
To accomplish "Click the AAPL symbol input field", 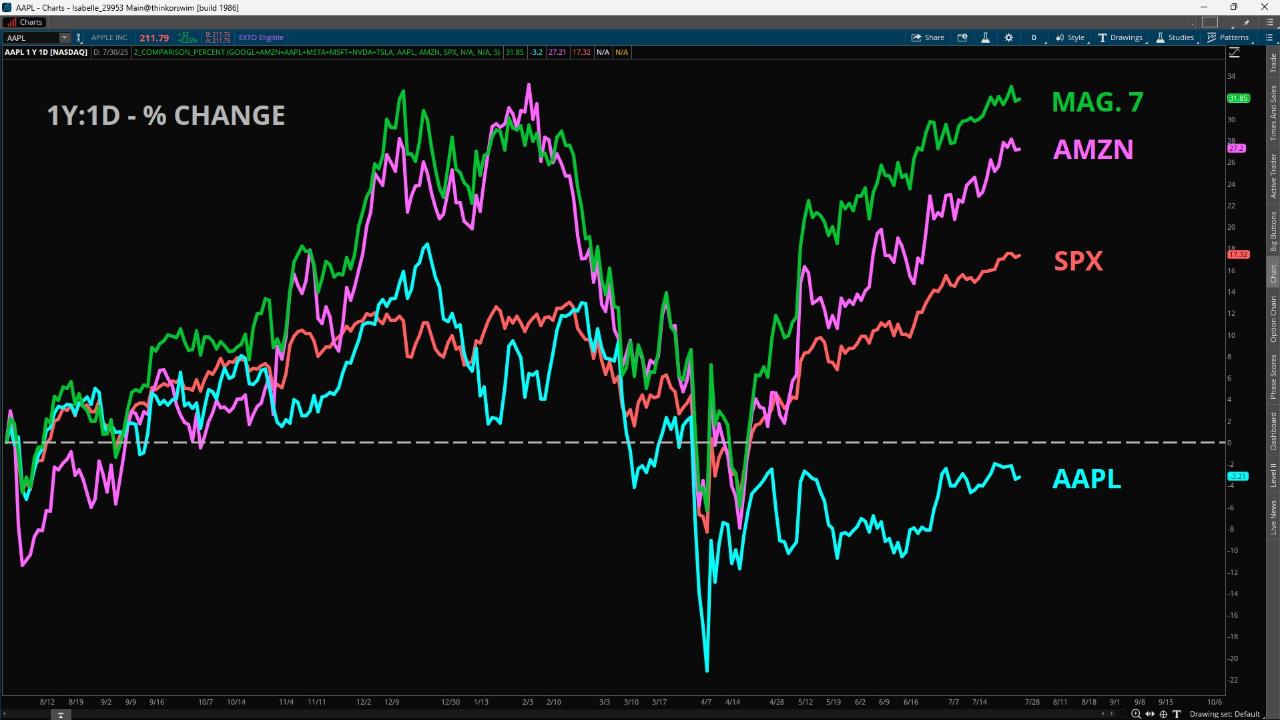I will click(32, 38).
